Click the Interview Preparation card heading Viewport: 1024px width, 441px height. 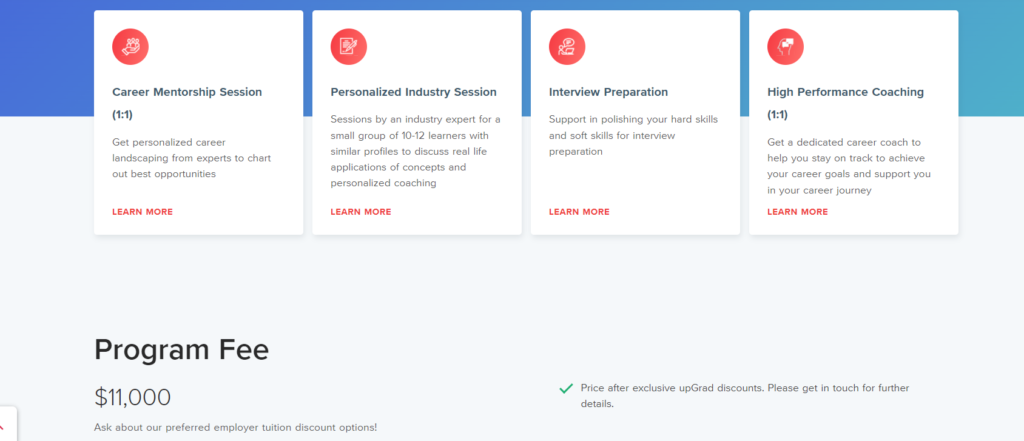click(608, 92)
